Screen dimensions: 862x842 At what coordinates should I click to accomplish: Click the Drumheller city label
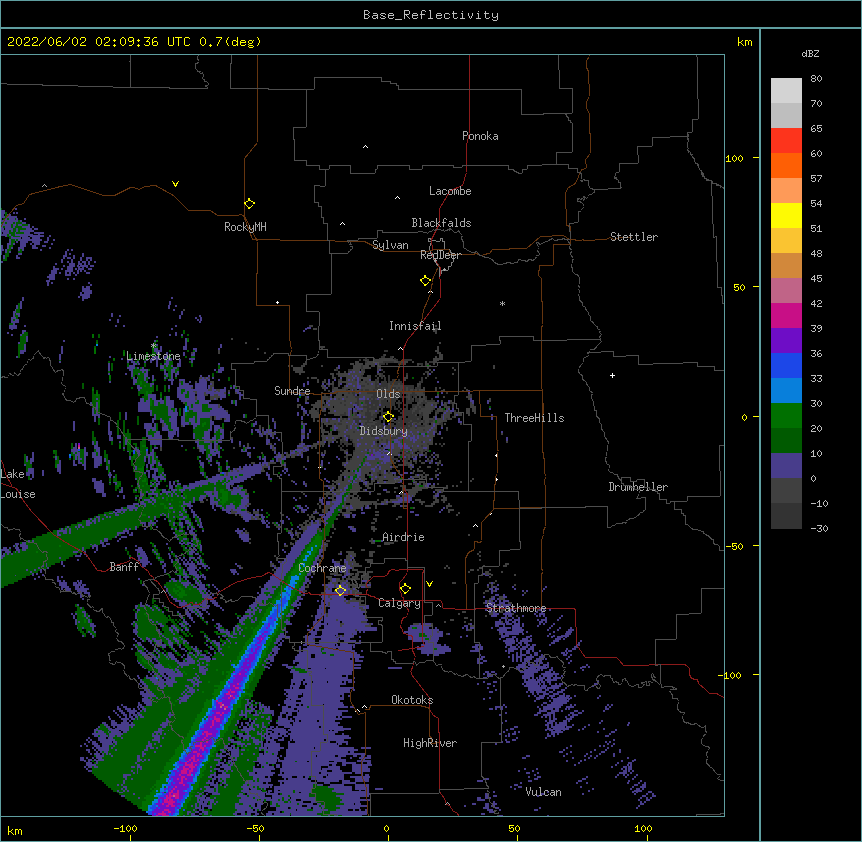638,487
